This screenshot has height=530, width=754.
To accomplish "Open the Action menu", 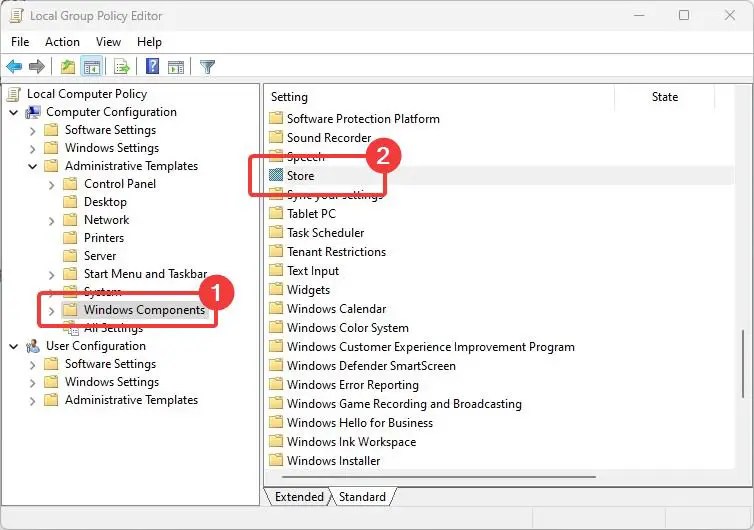I will [63, 42].
